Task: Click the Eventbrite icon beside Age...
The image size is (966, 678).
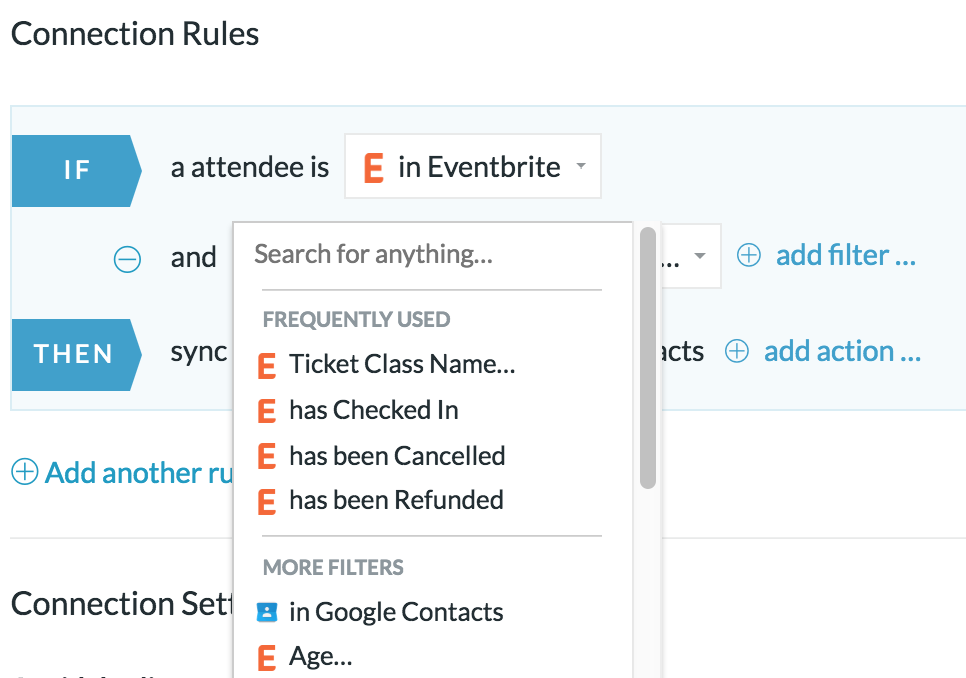Action: click(x=266, y=658)
